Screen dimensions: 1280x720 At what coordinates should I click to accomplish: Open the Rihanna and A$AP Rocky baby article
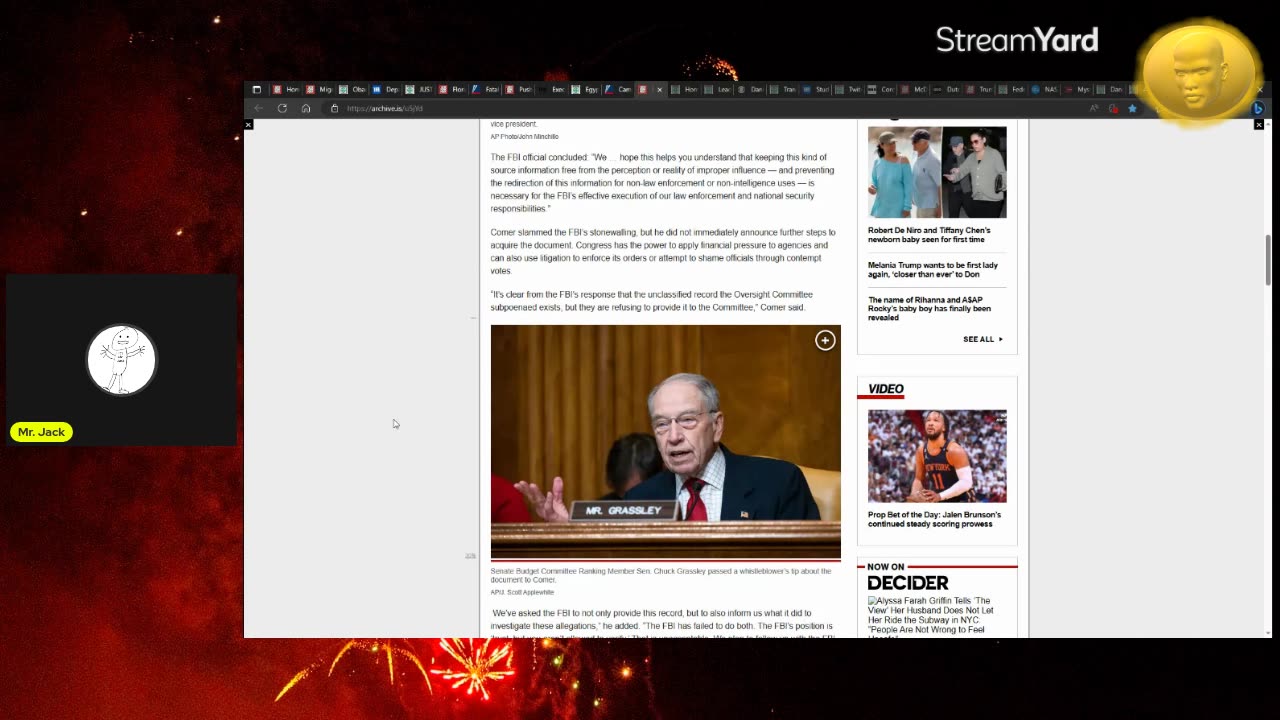click(929, 308)
